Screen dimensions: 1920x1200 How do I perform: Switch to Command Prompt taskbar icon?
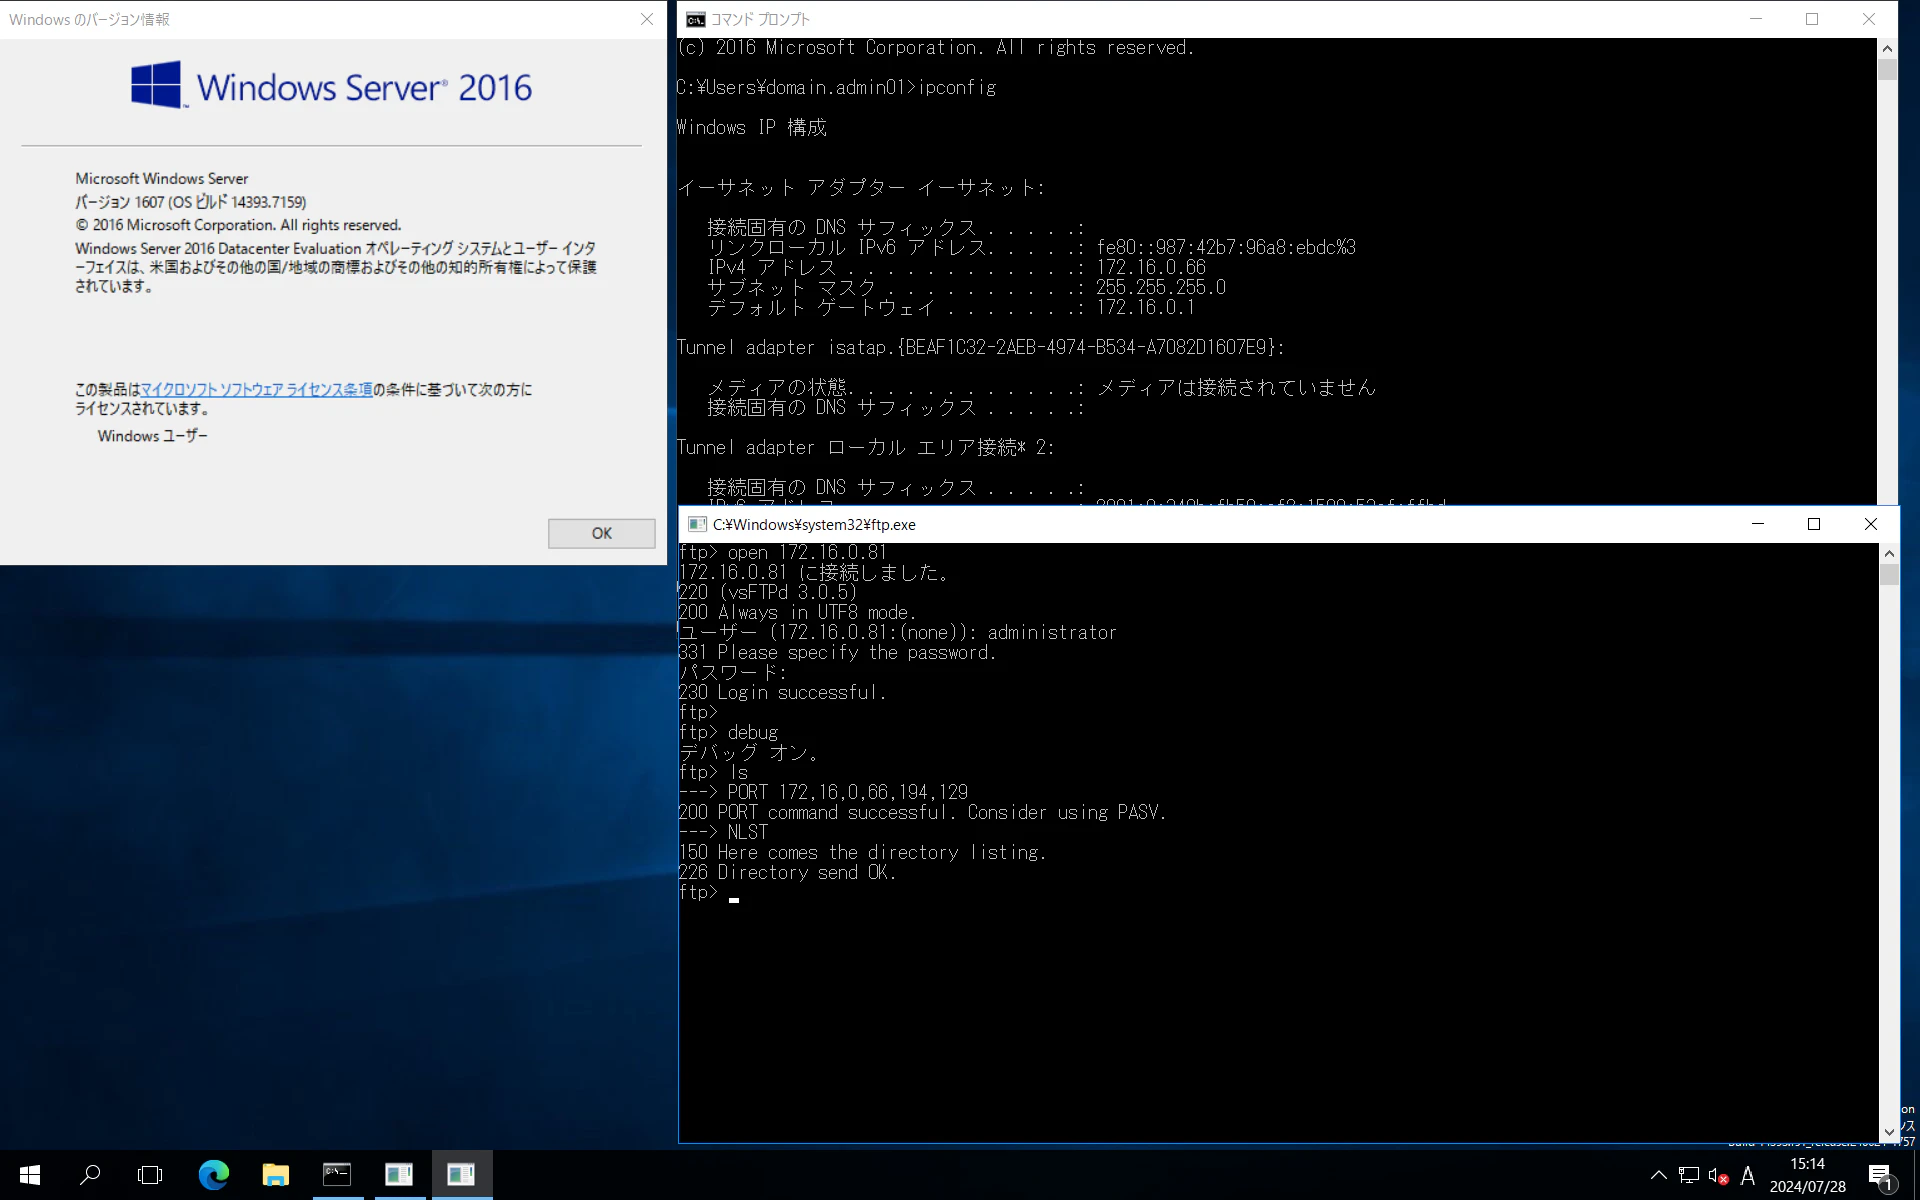[337, 1175]
